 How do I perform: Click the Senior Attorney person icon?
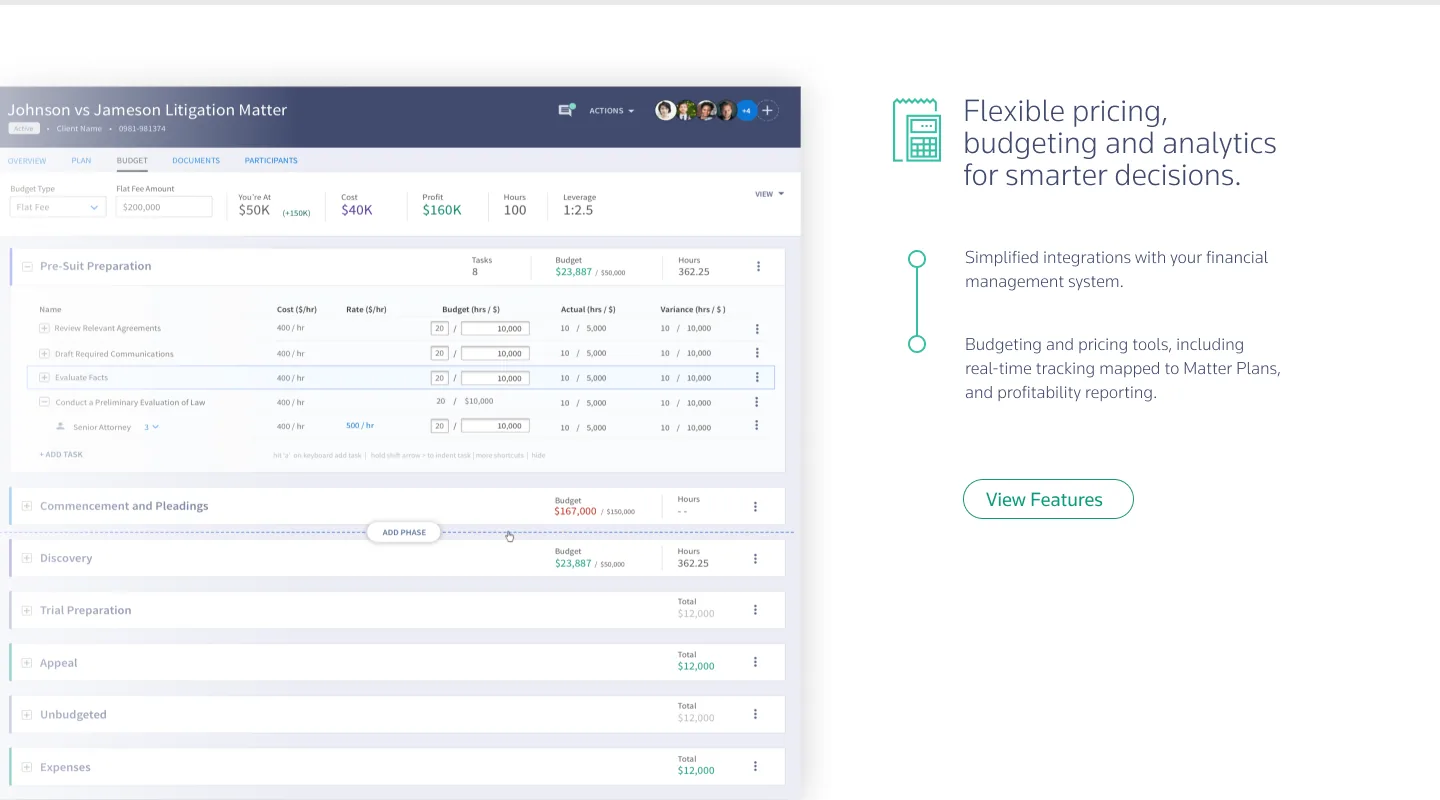[60, 426]
